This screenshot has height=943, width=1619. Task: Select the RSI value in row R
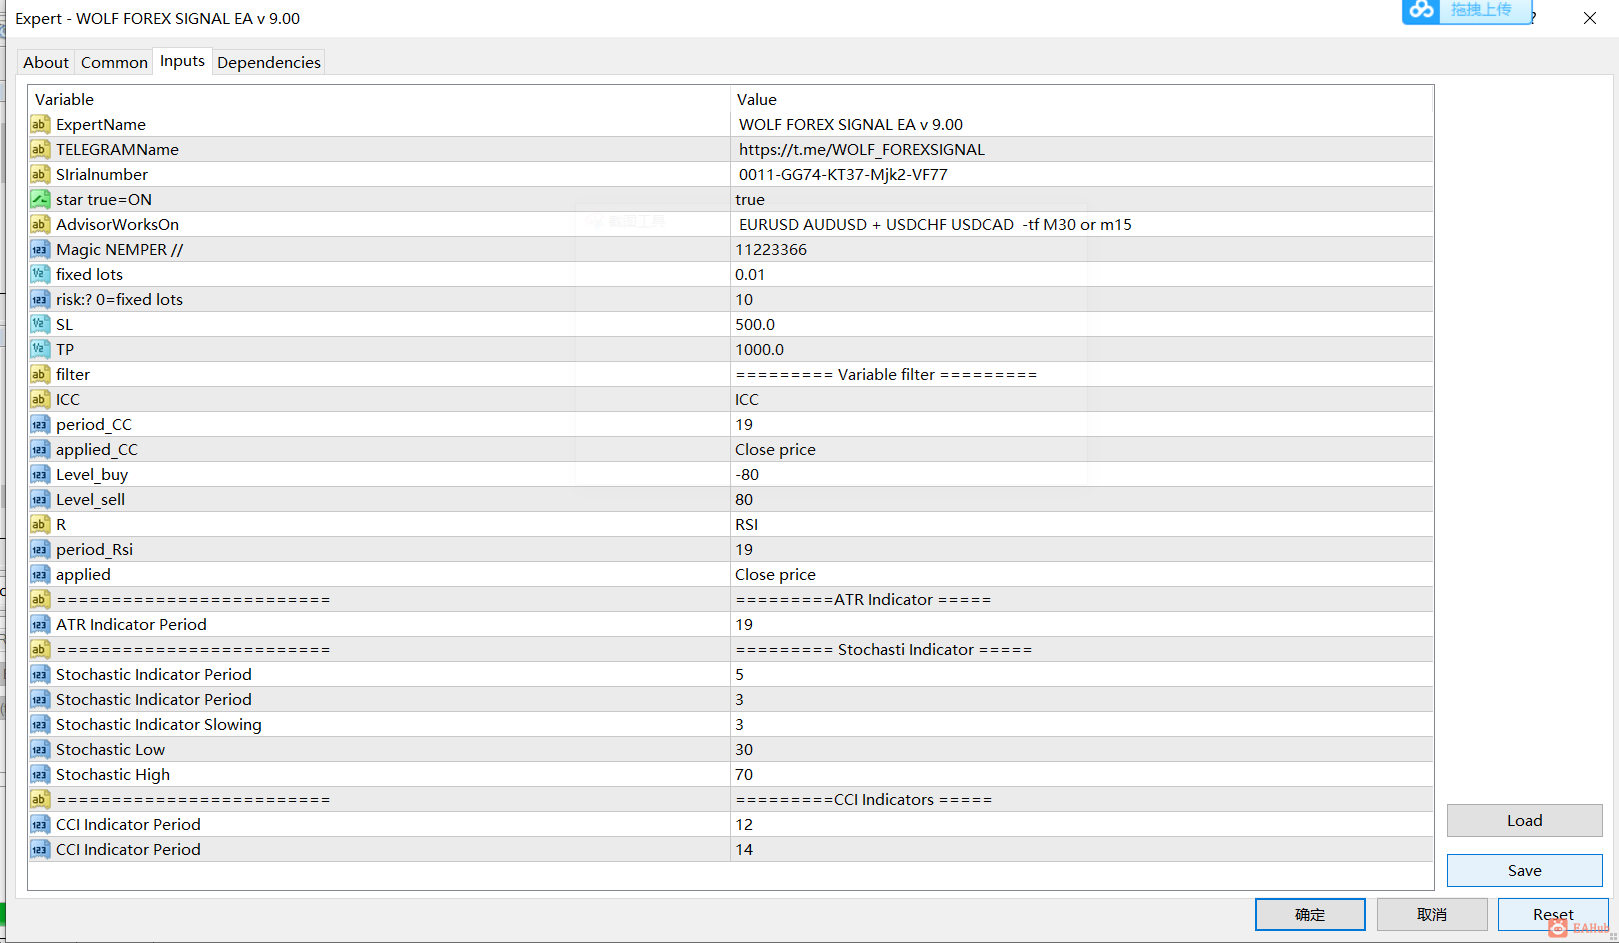[x=747, y=524]
